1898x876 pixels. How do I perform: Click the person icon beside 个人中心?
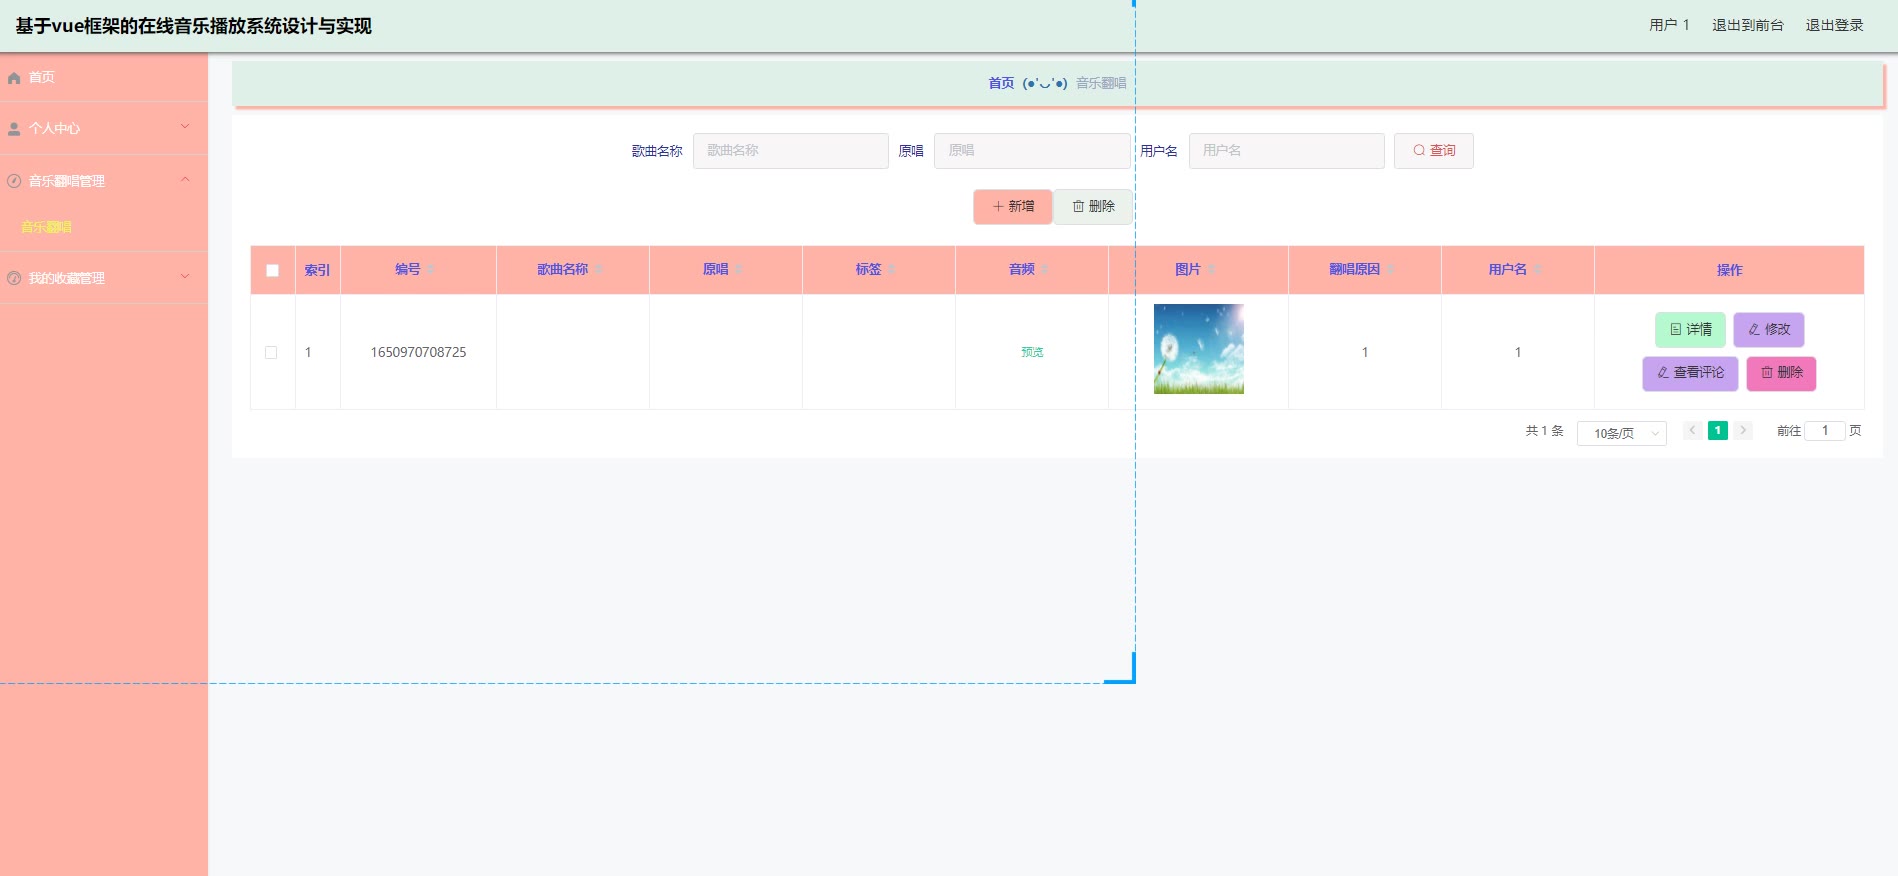pyautogui.click(x=14, y=129)
